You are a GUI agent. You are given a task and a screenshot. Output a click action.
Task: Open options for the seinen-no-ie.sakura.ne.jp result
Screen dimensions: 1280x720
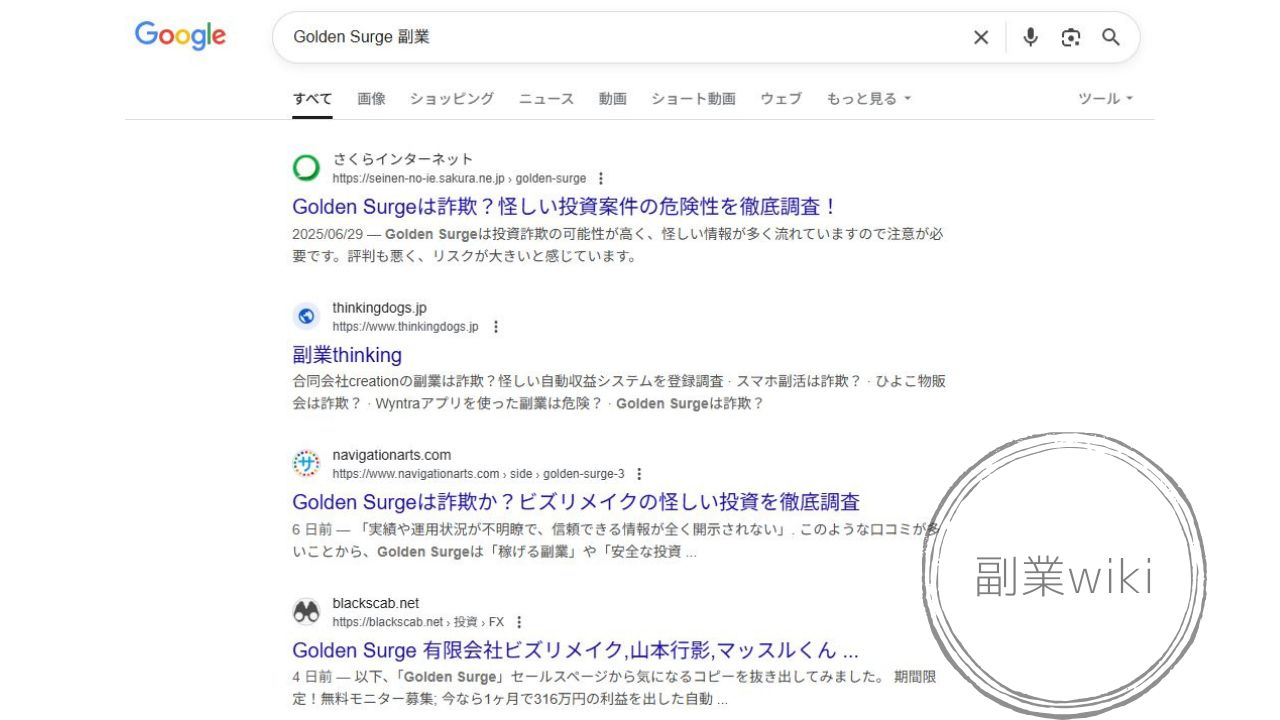(x=600, y=178)
